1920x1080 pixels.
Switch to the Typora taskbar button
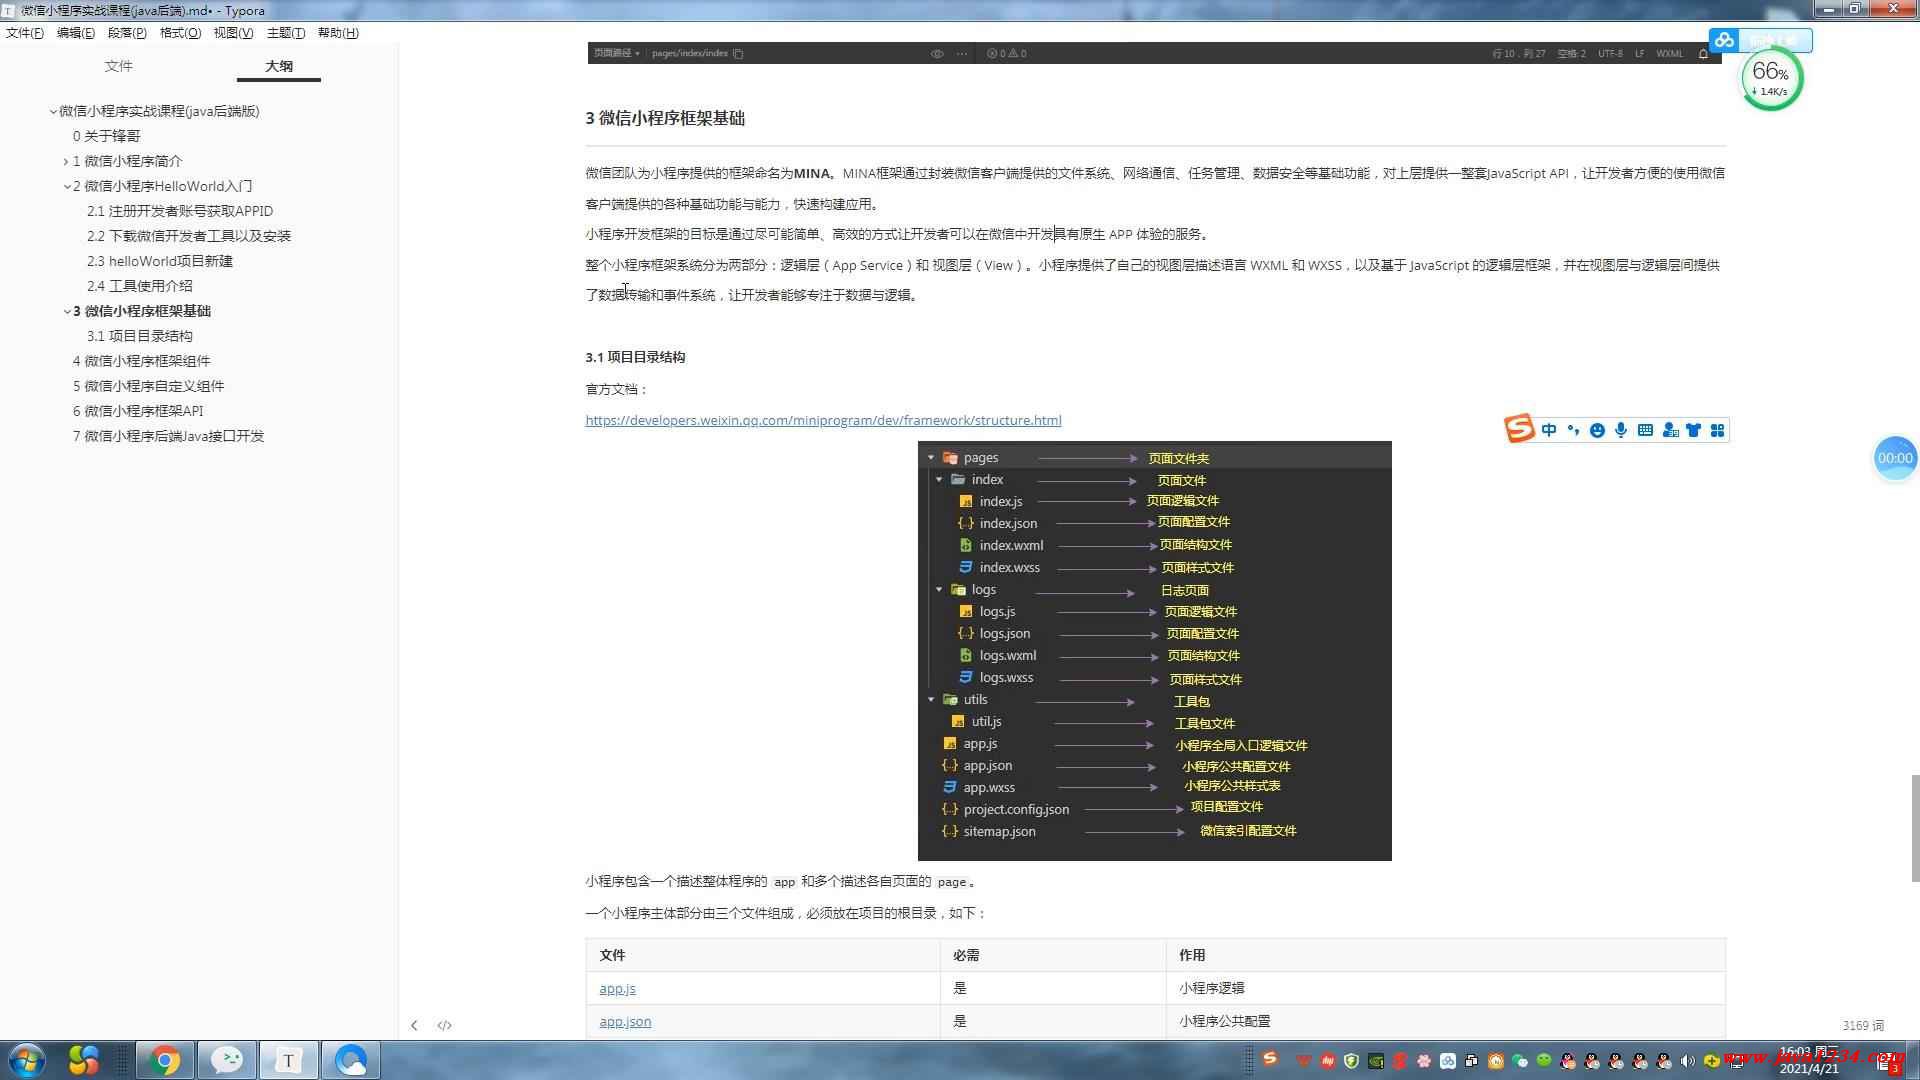tap(289, 1060)
